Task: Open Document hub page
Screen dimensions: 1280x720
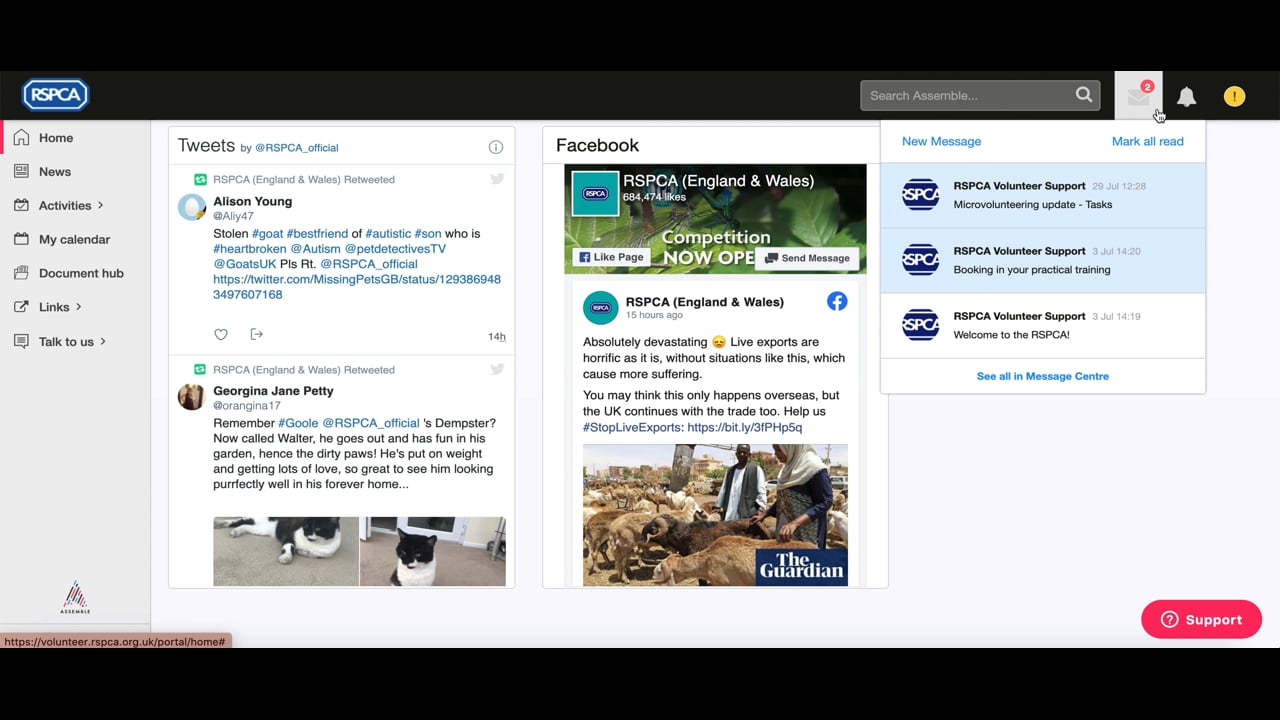Action: pos(81,273)
